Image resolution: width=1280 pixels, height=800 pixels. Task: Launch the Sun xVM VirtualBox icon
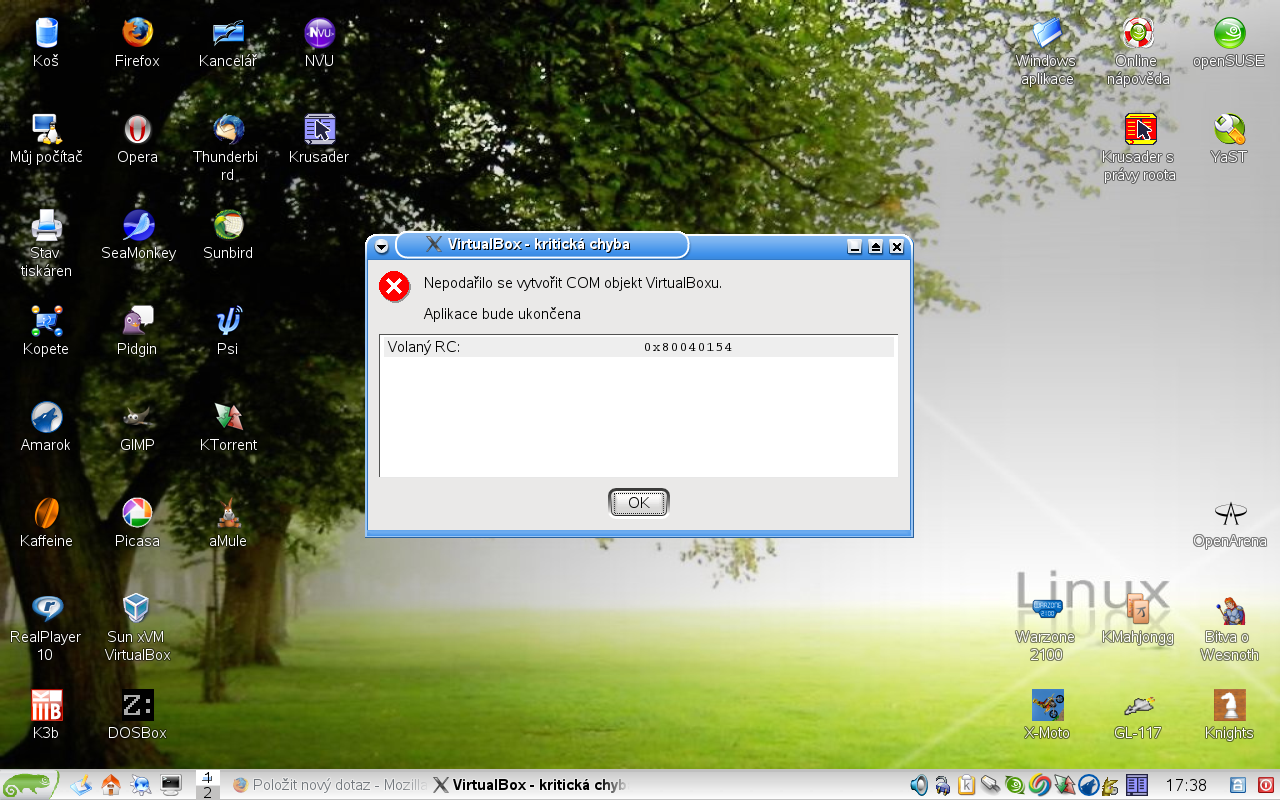pyautogui.click(x=137, y=627)
